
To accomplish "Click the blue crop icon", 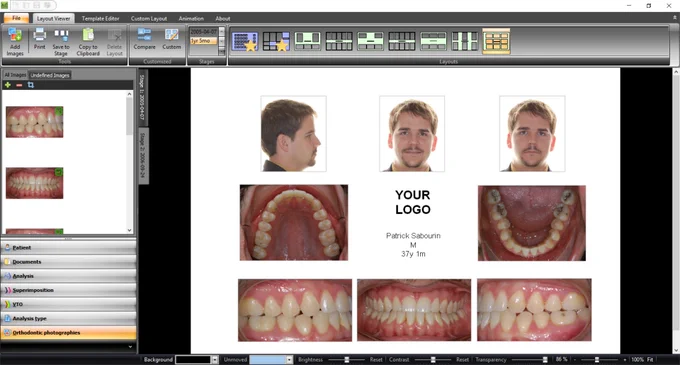I will click(31, 85).
